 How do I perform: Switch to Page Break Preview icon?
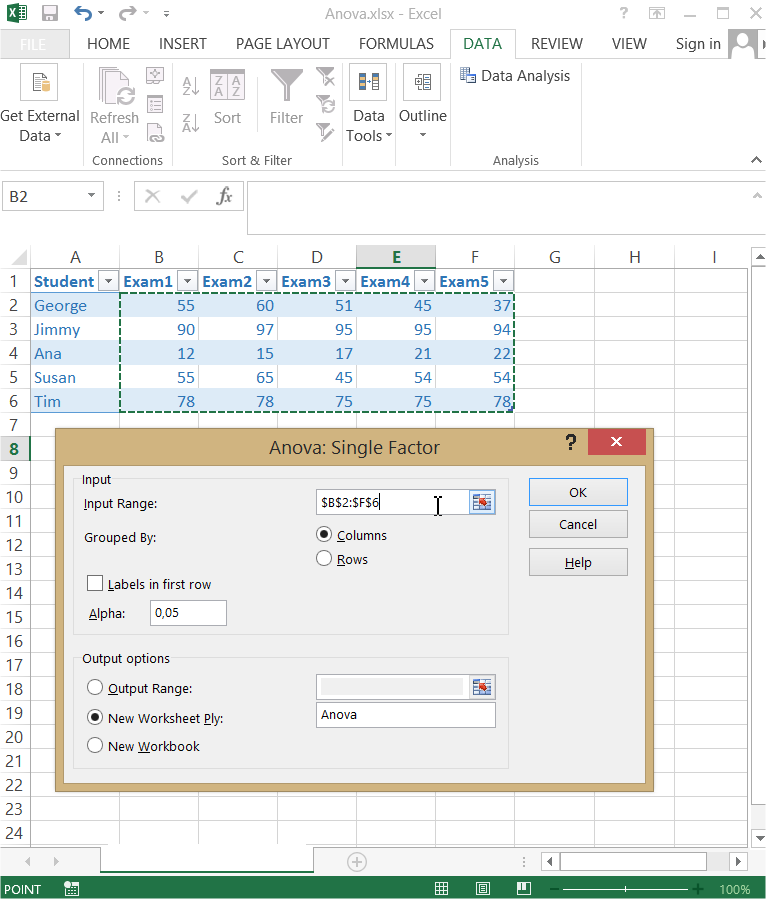(x=524, y=889)
